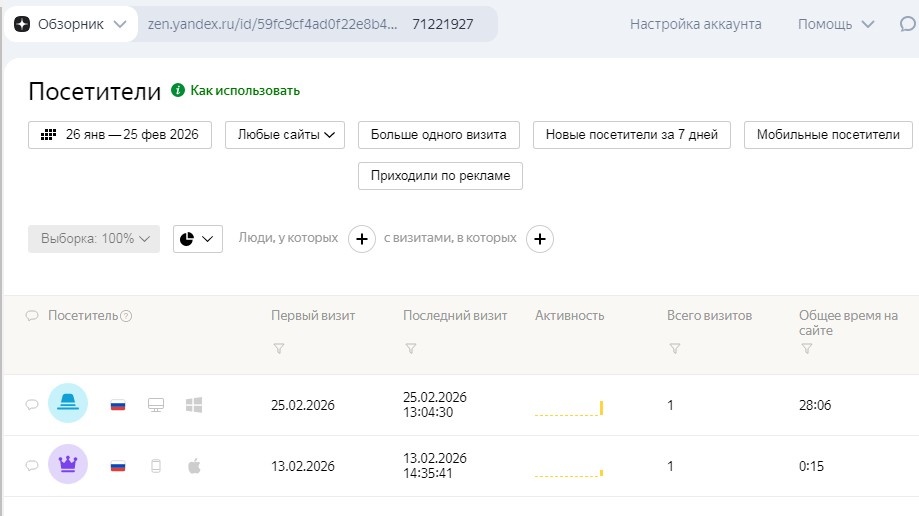Add comment to the 25.02.2026 visitor
This screenshot has height=516, width=919.
pos(32,405)
